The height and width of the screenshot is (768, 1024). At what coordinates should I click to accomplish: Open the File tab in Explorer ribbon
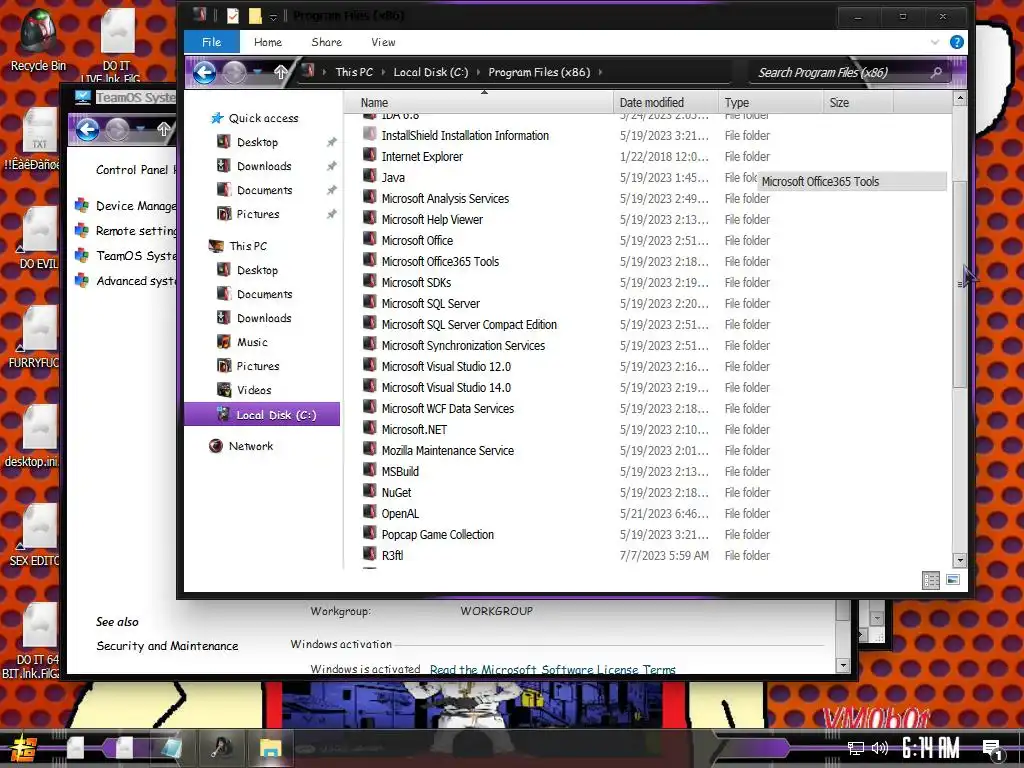pyautogui.click(x=212, y=42)
